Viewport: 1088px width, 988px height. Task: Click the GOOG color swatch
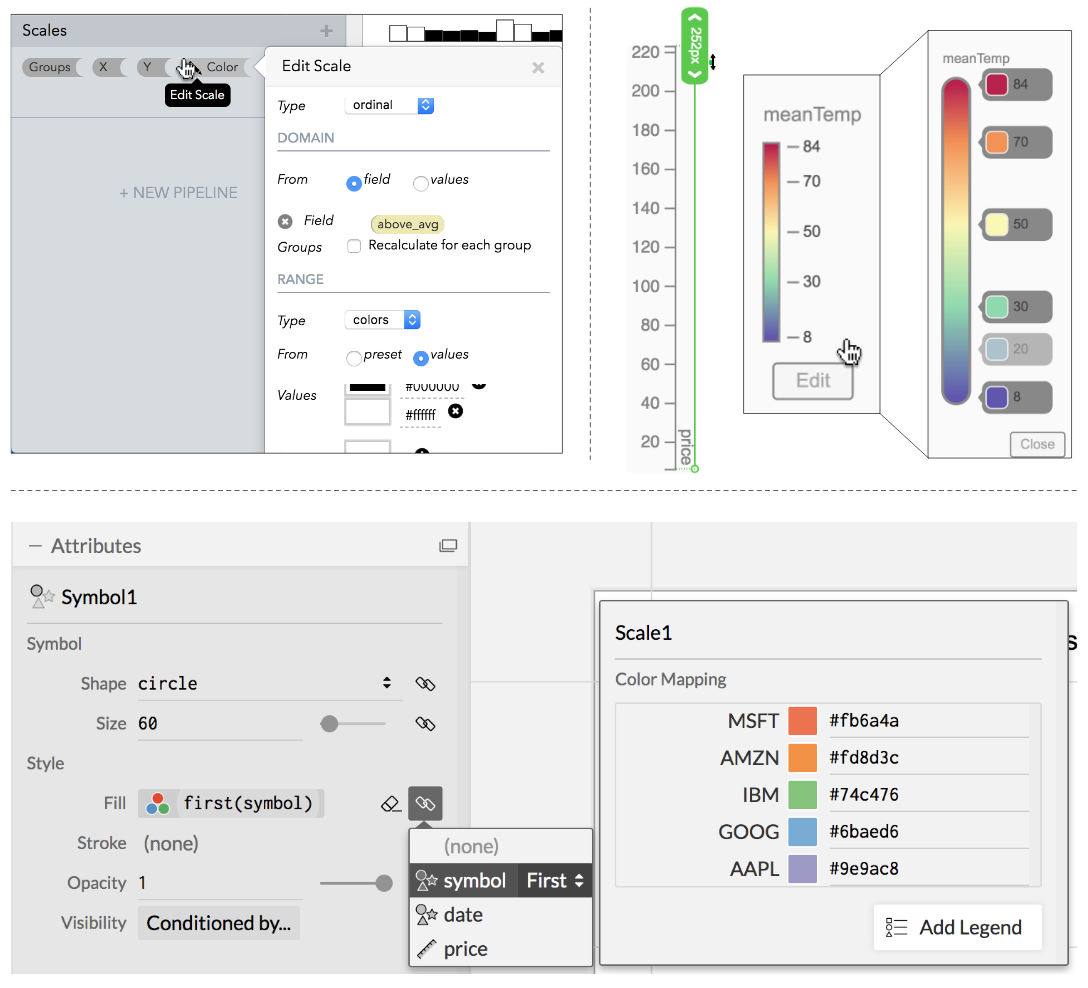click(x=802, y=832)
